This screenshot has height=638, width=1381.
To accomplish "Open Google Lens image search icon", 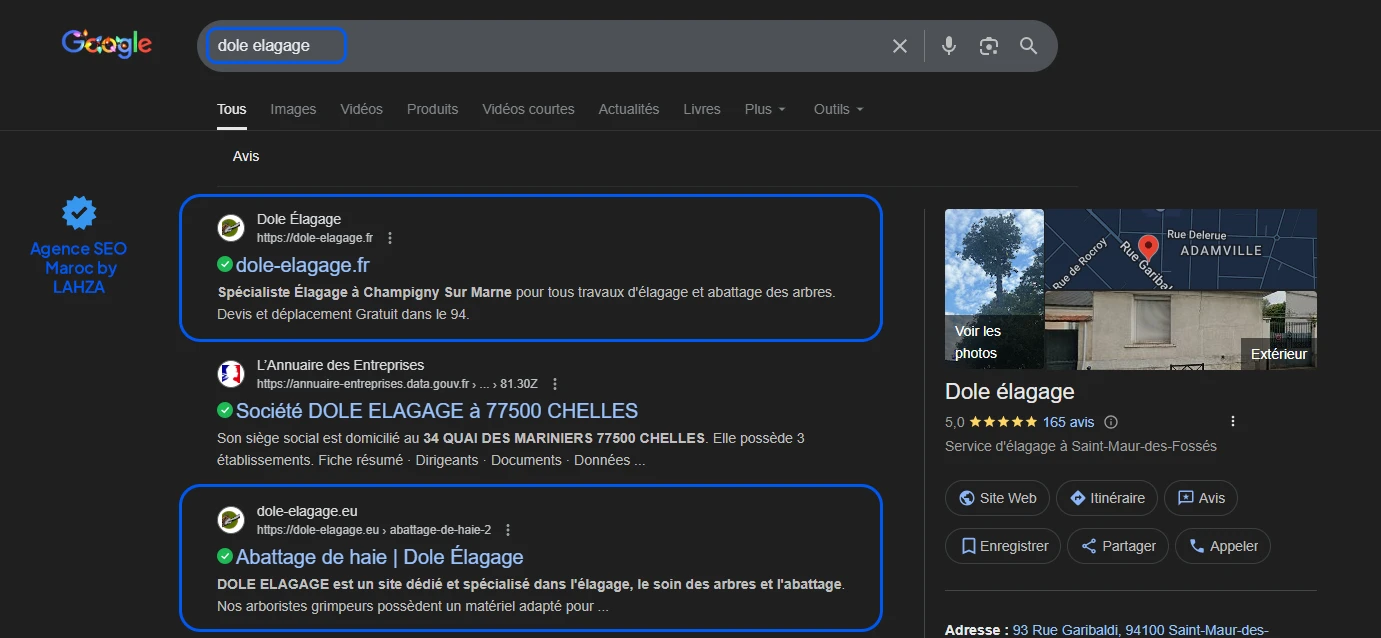I will click(x=989, y=46).
